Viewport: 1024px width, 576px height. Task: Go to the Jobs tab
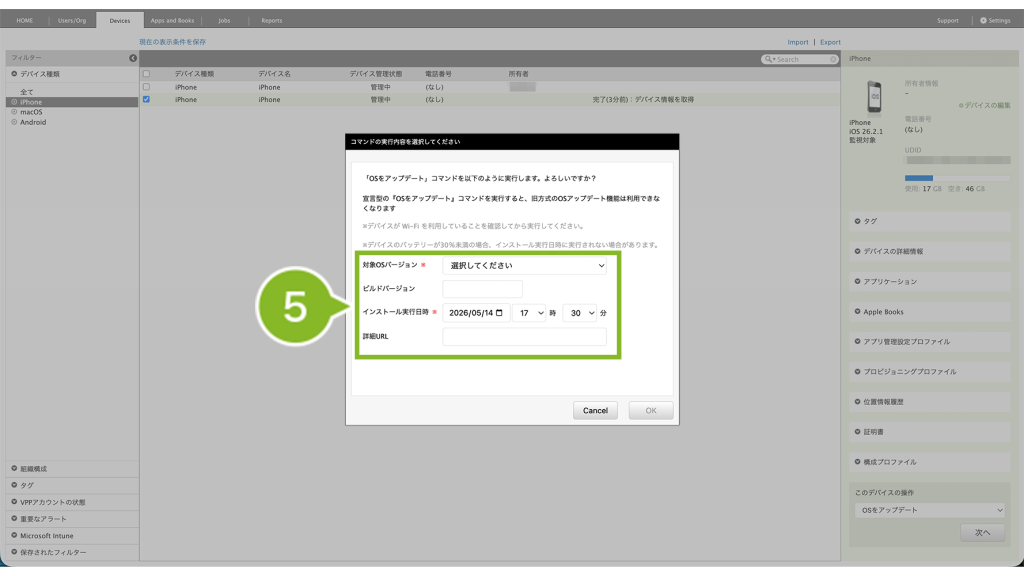(x=224, y=20)
